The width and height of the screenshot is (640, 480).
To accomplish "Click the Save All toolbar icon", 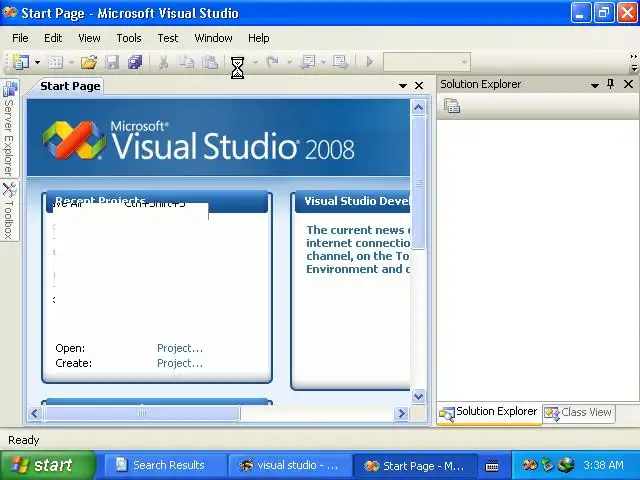I will (x=135, y=62).
